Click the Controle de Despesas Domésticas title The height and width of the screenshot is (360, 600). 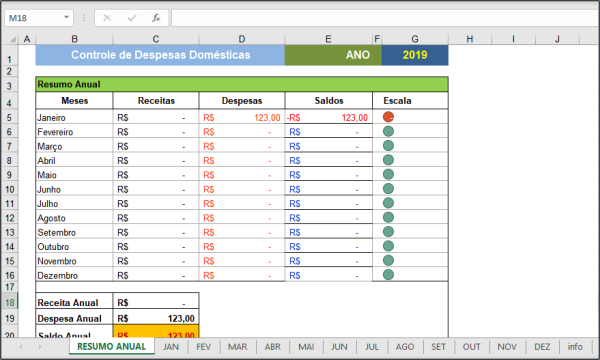coord(160,55)
